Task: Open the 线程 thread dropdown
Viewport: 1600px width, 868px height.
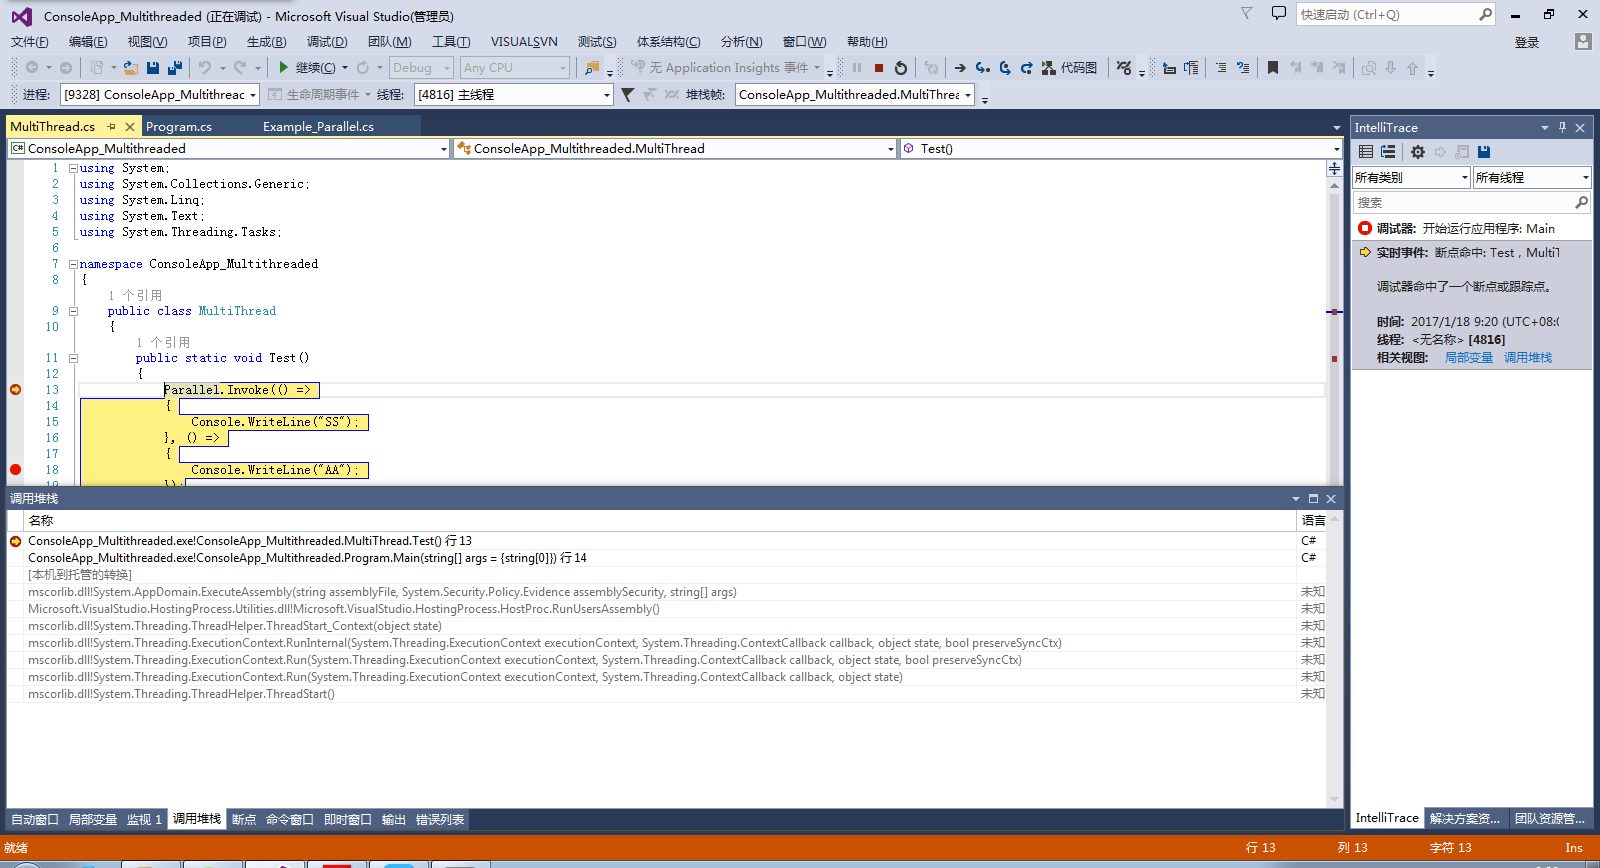Action: point(514,94)
